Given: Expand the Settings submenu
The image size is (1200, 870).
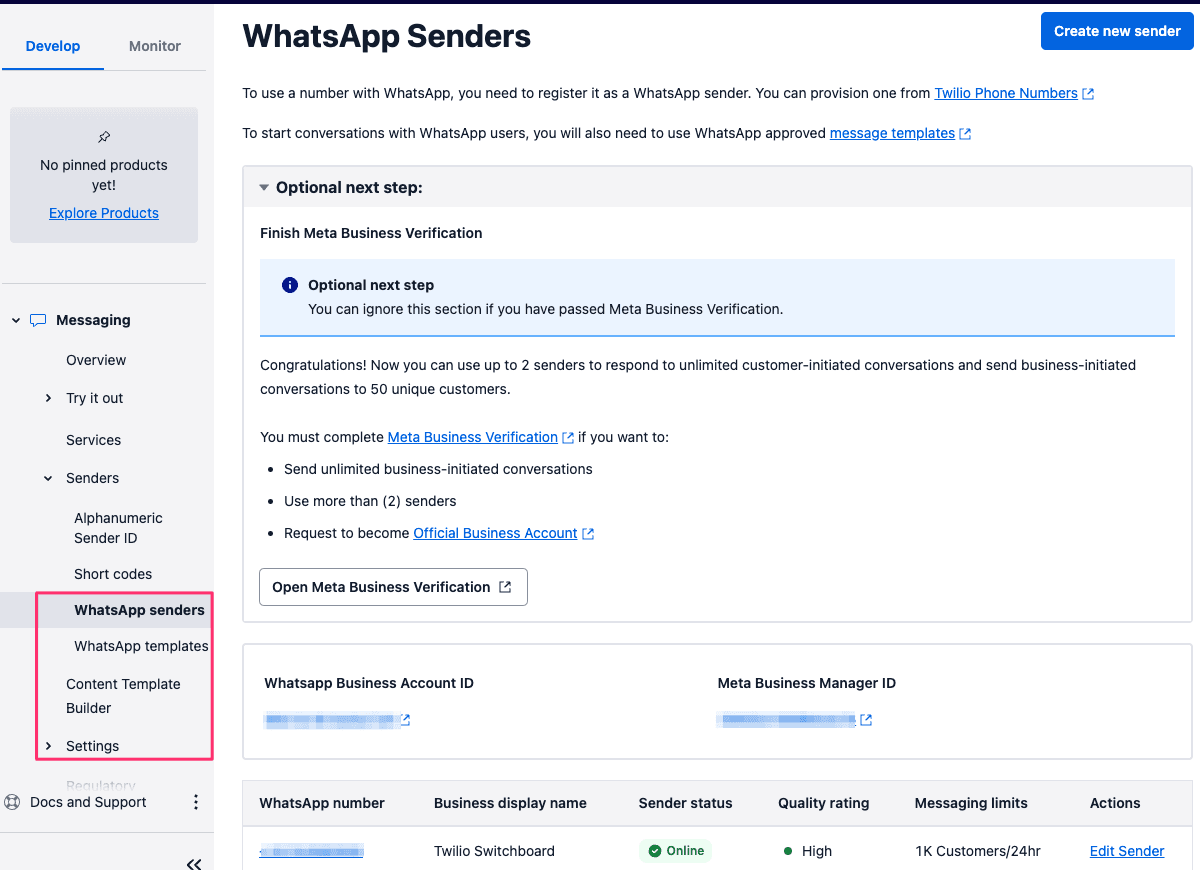Looking at the screenshot, I should (49, 746).
